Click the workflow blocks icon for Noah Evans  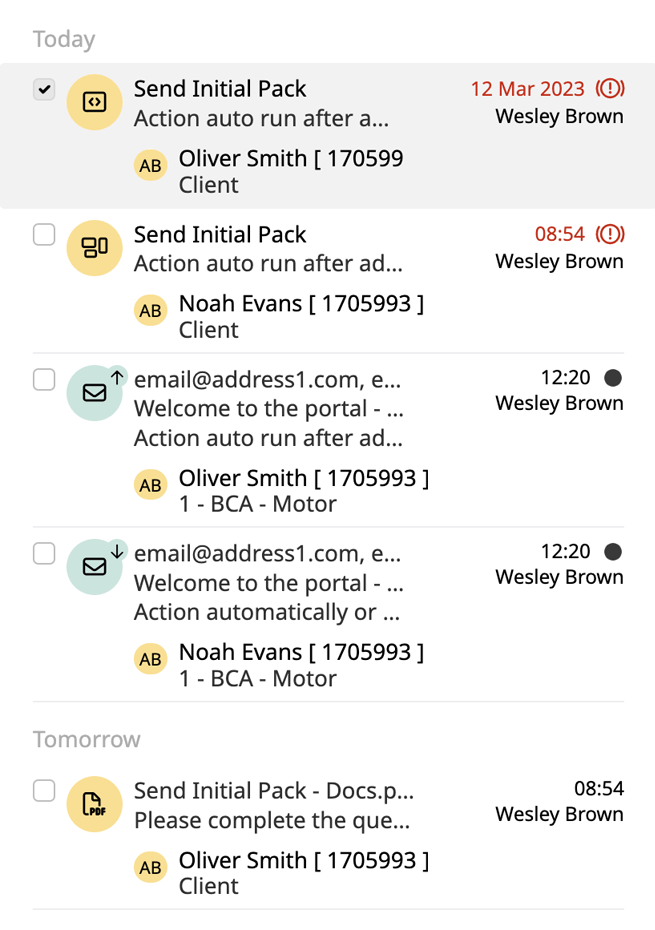pyautogui.click(x=94, y=247)
